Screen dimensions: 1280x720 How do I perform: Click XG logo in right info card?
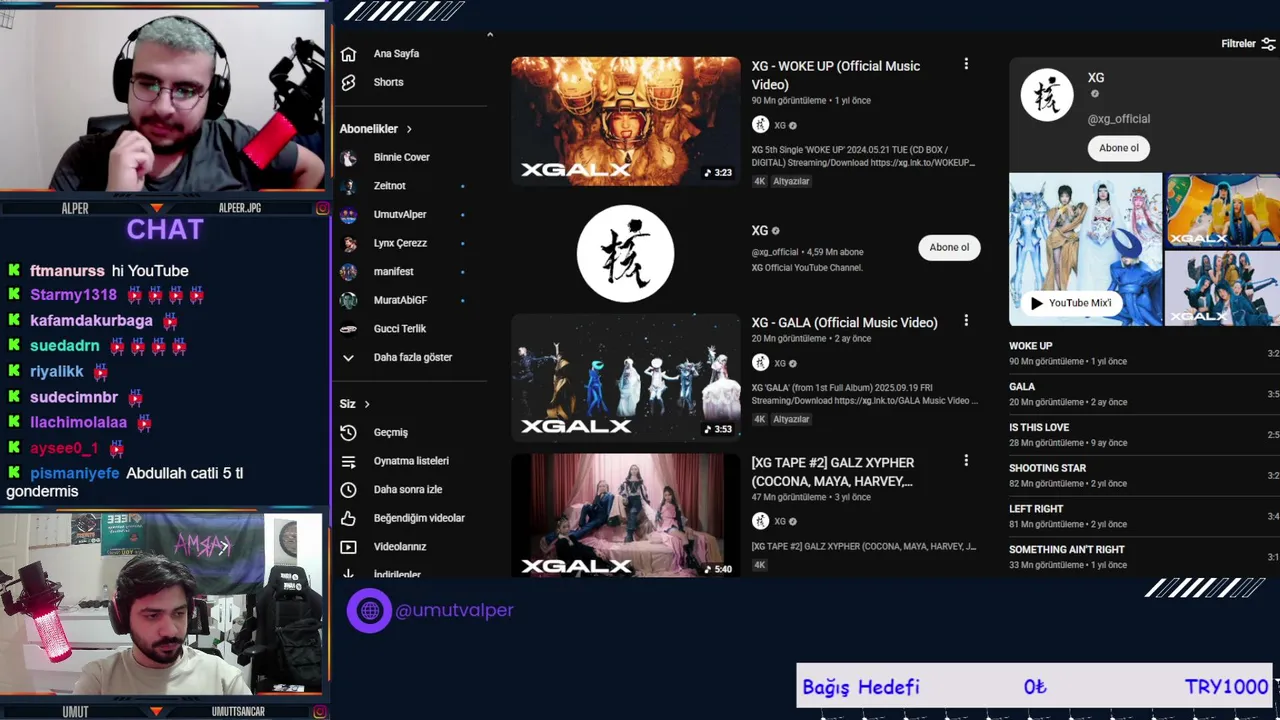click(x=1047, y=95)
